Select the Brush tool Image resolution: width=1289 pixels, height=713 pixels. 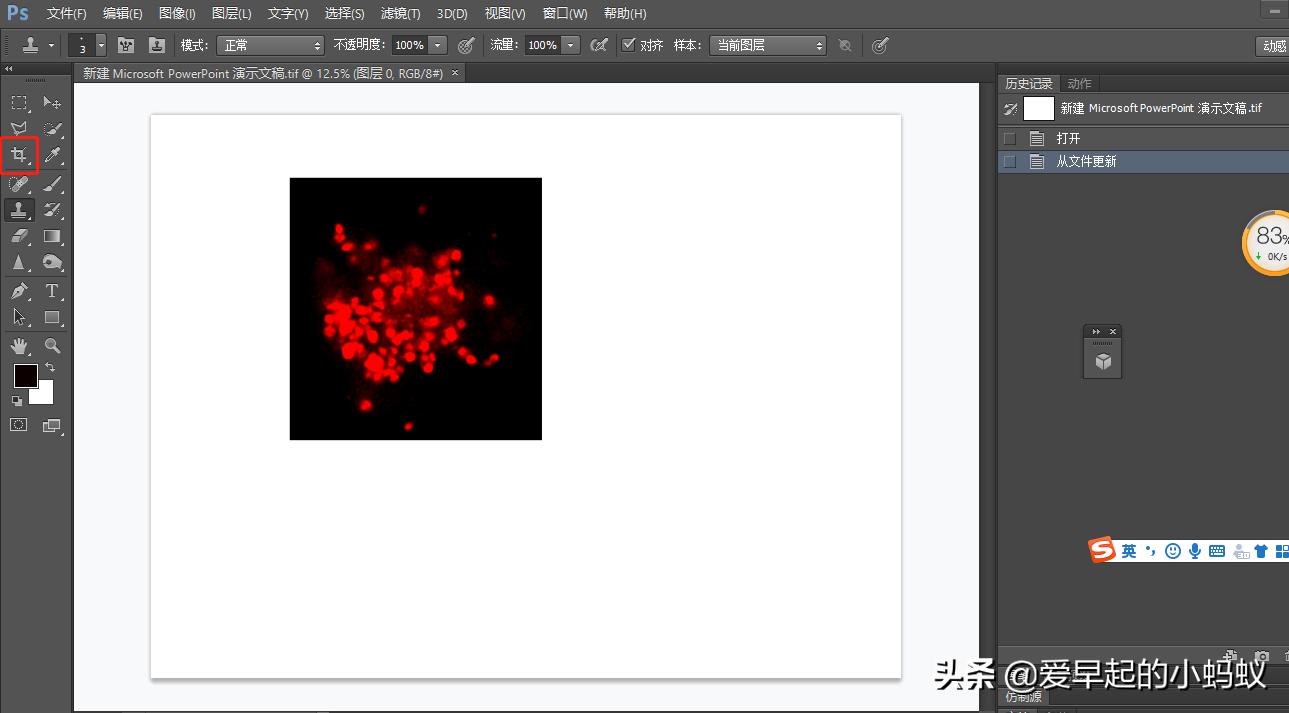point(53,184)
